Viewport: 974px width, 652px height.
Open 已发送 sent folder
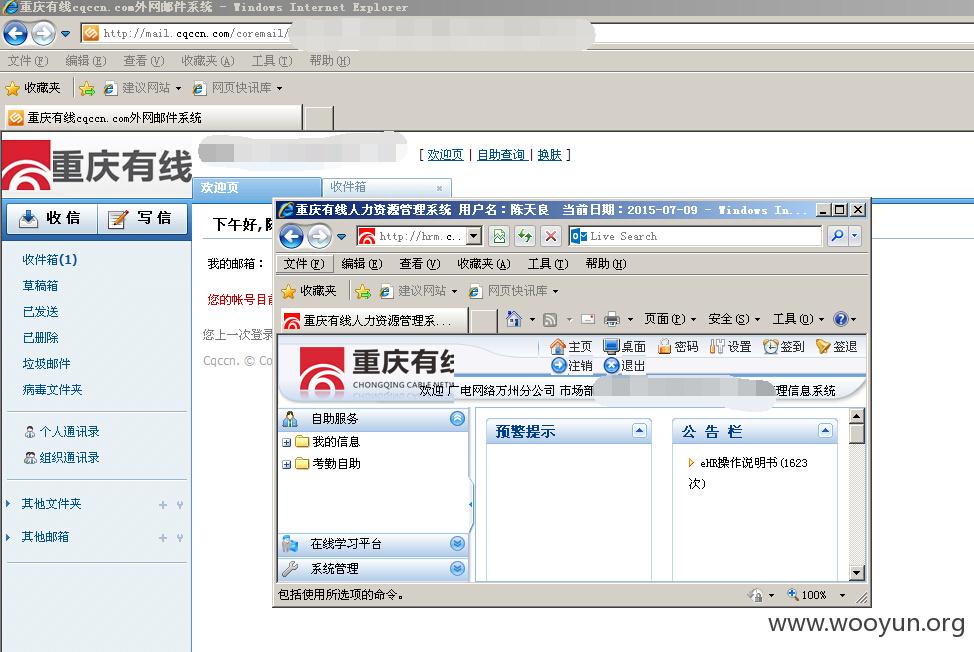coord(40,312)
